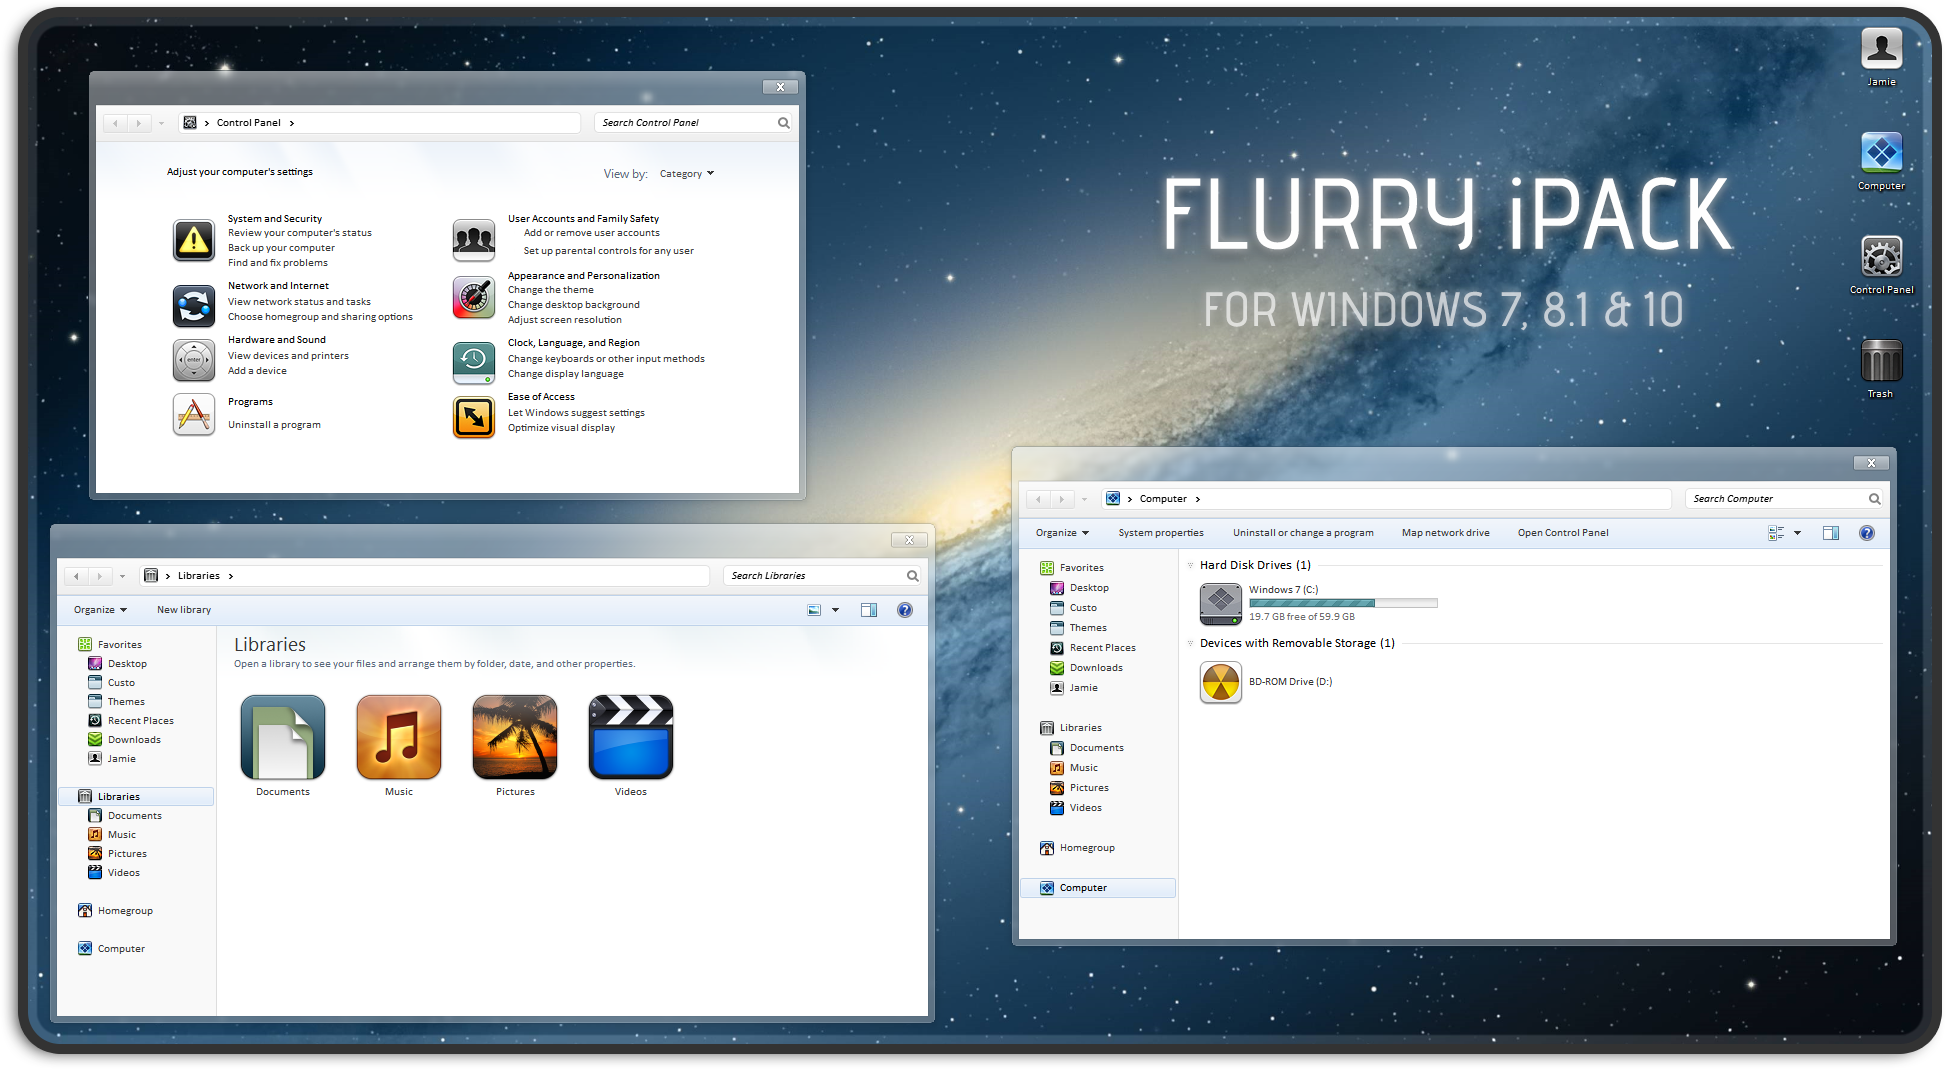Select Music in Computer window sidebar
The height and width of the screenshot is (1069, 1946).
click(1084, 768)
